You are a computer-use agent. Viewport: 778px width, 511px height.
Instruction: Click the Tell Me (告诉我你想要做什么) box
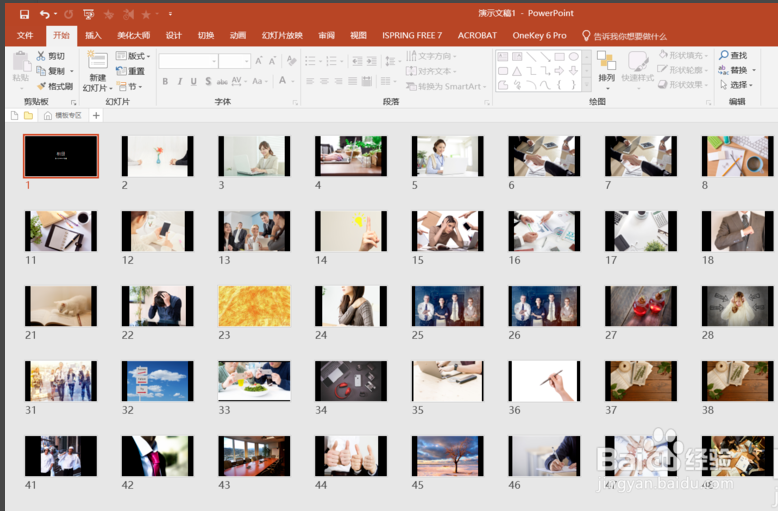pyautogui.click(x=624, y=36)
